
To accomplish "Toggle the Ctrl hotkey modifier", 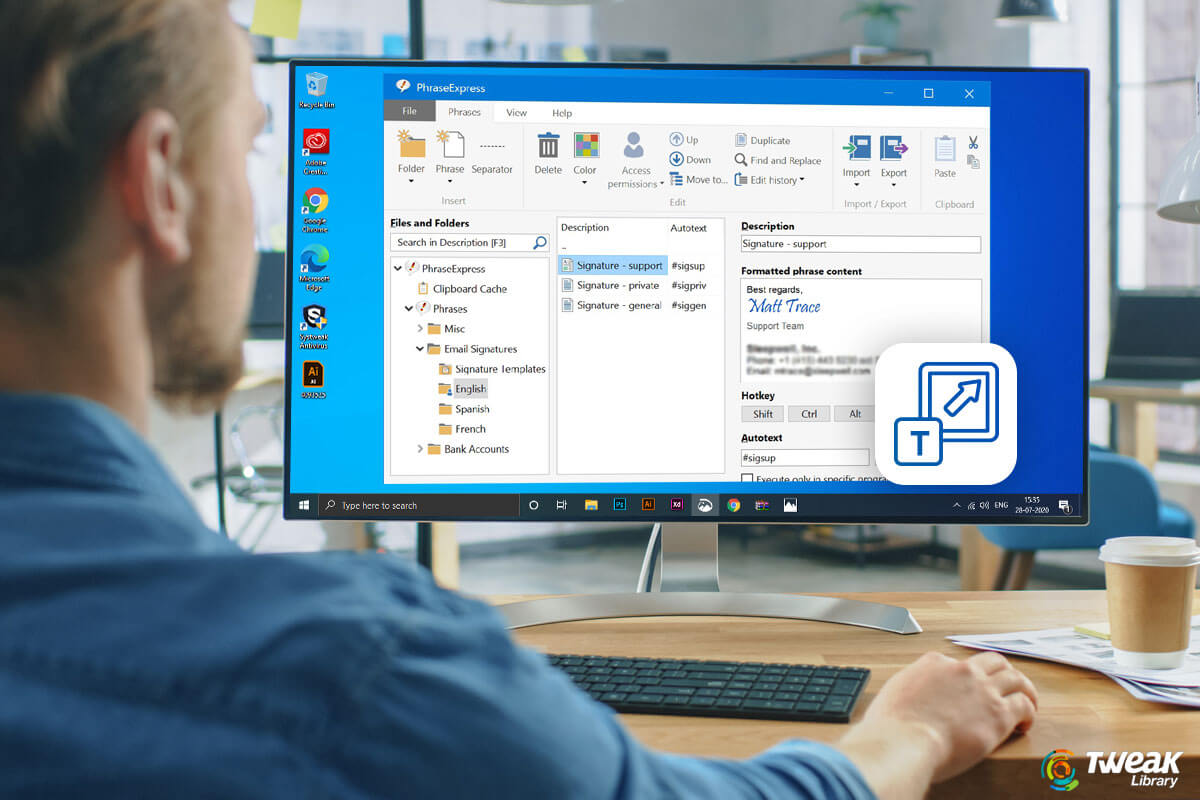I will [808, 413].
